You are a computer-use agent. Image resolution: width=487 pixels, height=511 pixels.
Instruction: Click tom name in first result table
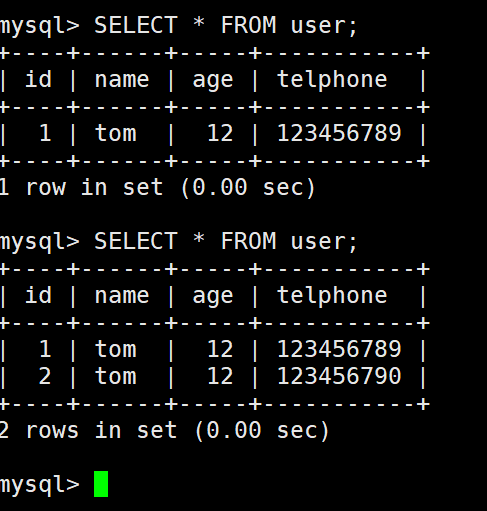(116, 133)
